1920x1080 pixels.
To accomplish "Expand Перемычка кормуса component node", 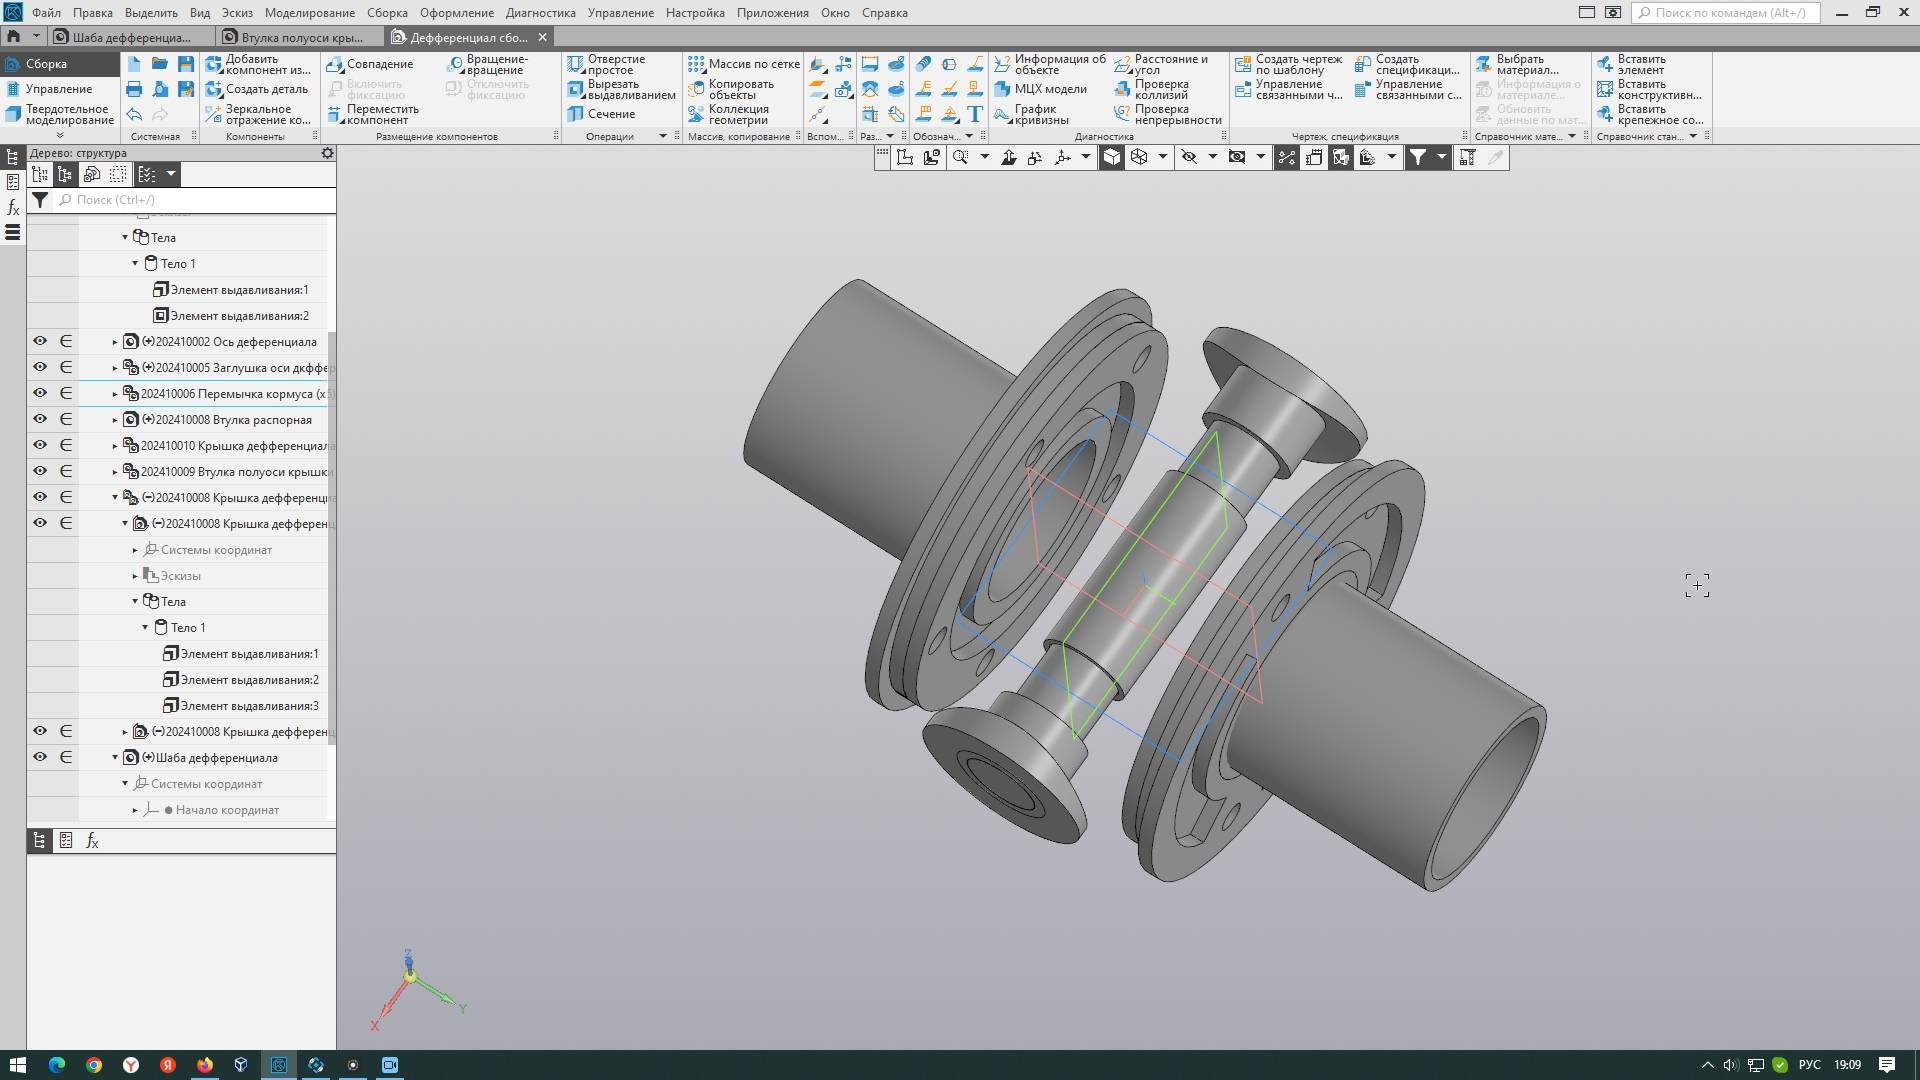I will 115,394.
